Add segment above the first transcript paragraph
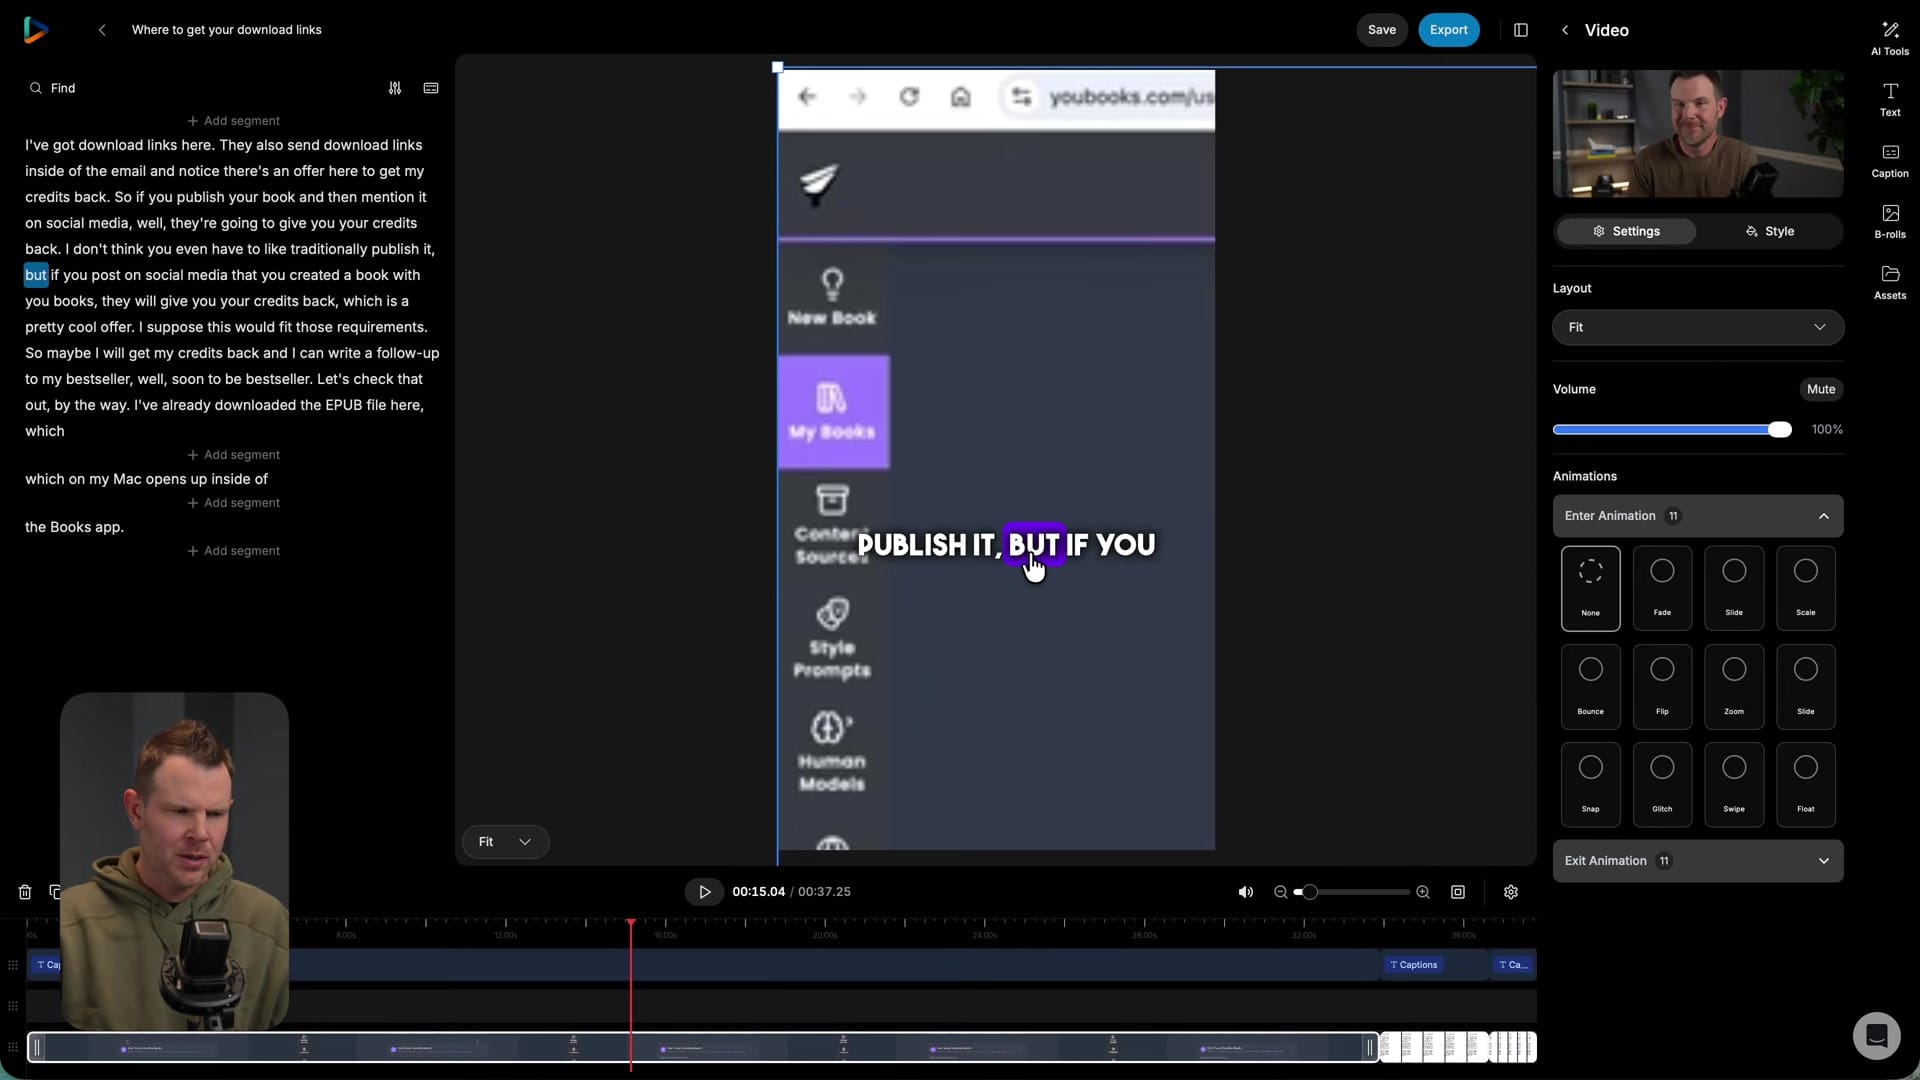The height and width of the screenshot is (1080, 1920). [234, 121]
